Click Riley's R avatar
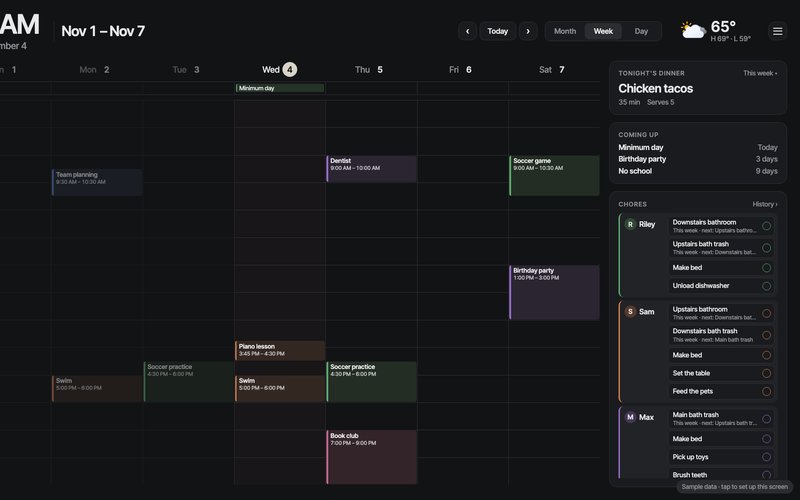 click(630, 224)
